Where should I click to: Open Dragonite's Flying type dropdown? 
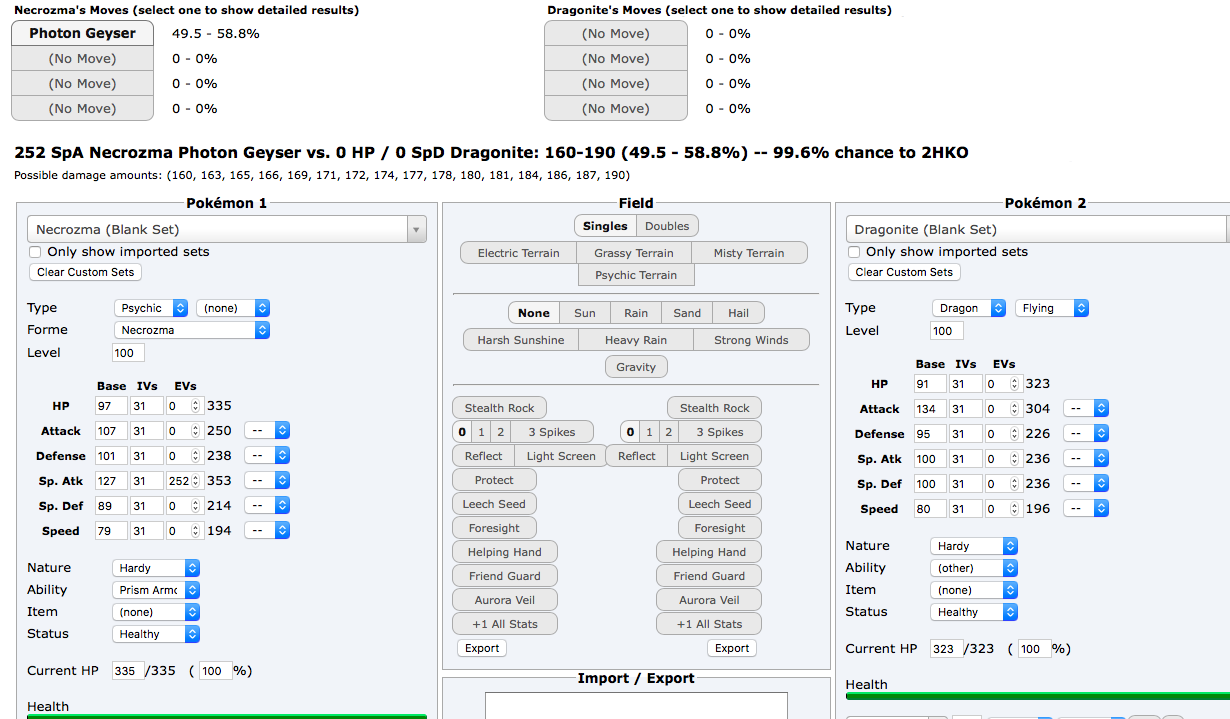click(x=1052, y=308)
